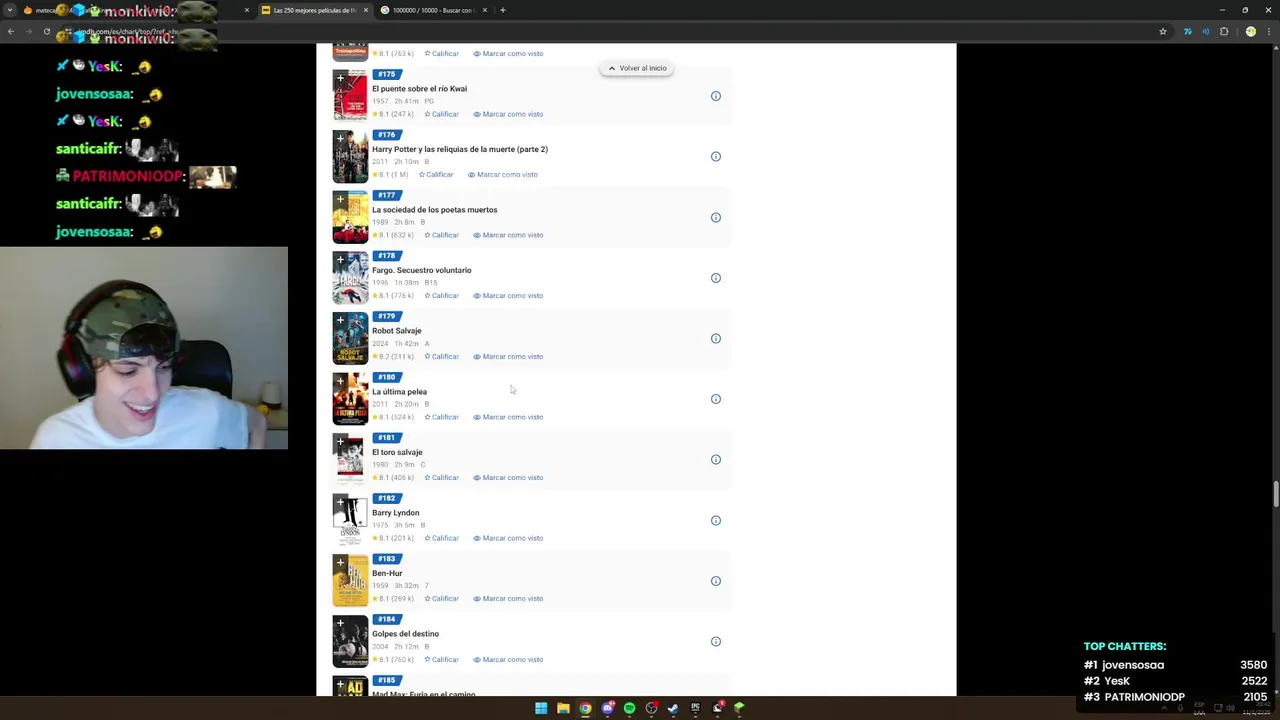Close the 1000000 / 10000 search tab
The height and width of the screenshot is (720, 1280).
[x=485, y=10]
